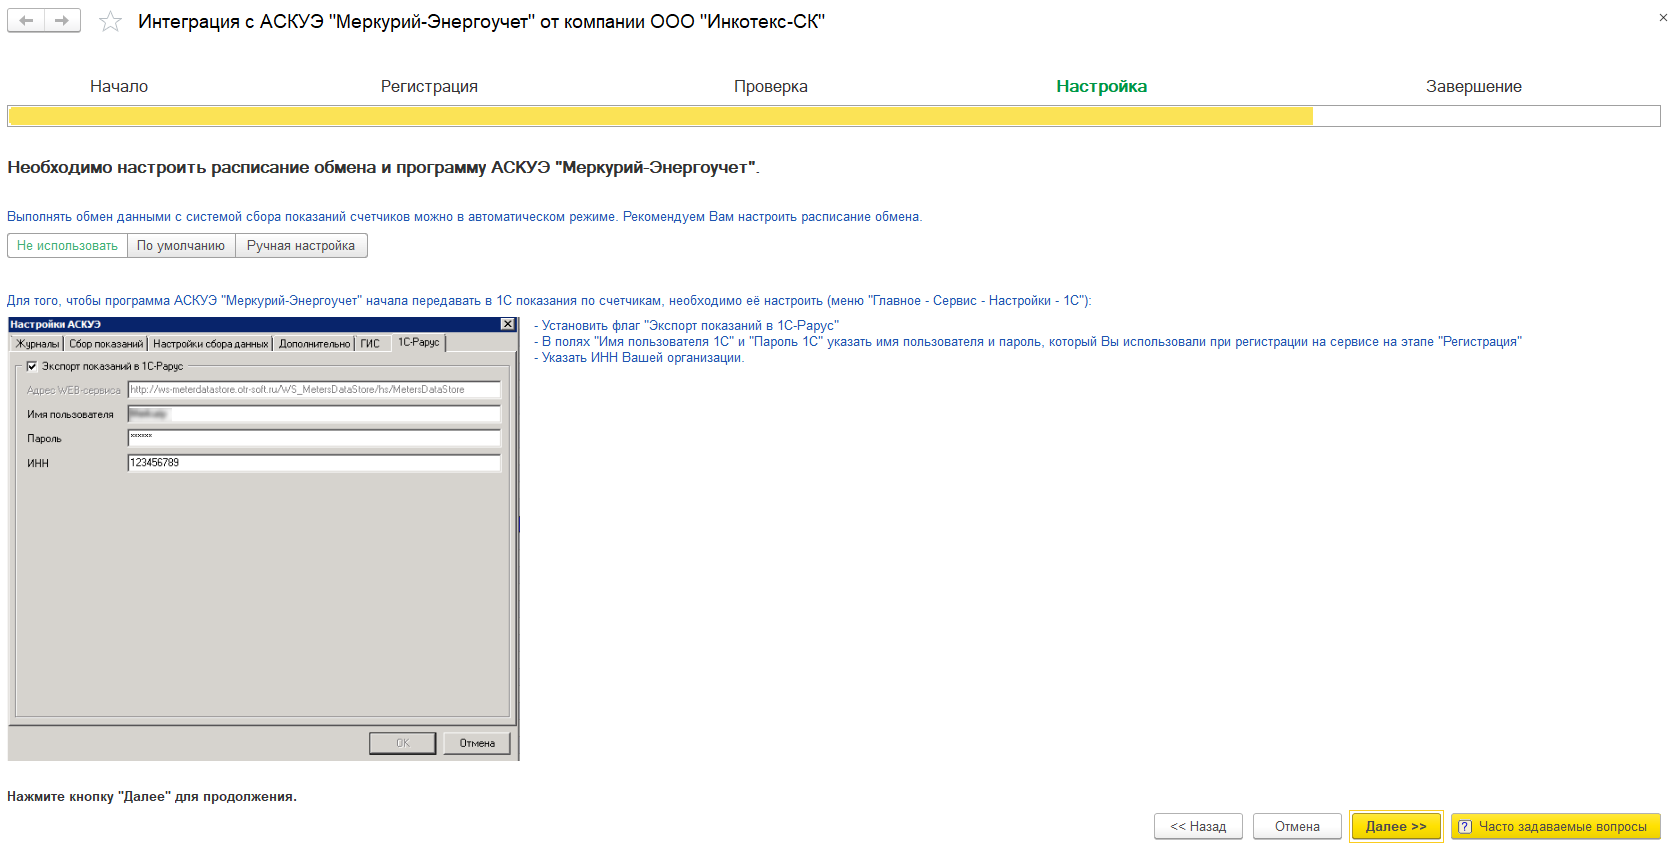The height and width of the screenshot is (853, 1673).
Task: Click the АСКУЭ settings screenshot image
Action: (x=263, y=538)
